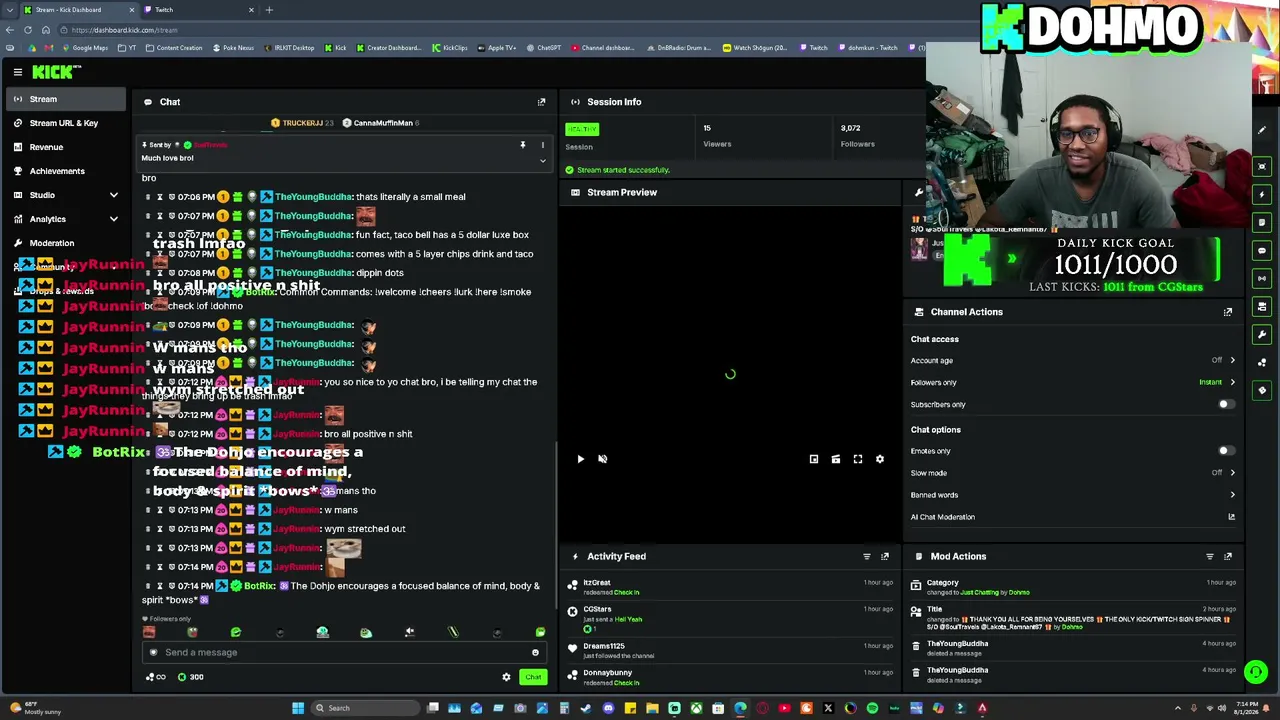Click the Followers count 3,072
The image size is (1280, 720).
tap(851, 128)
